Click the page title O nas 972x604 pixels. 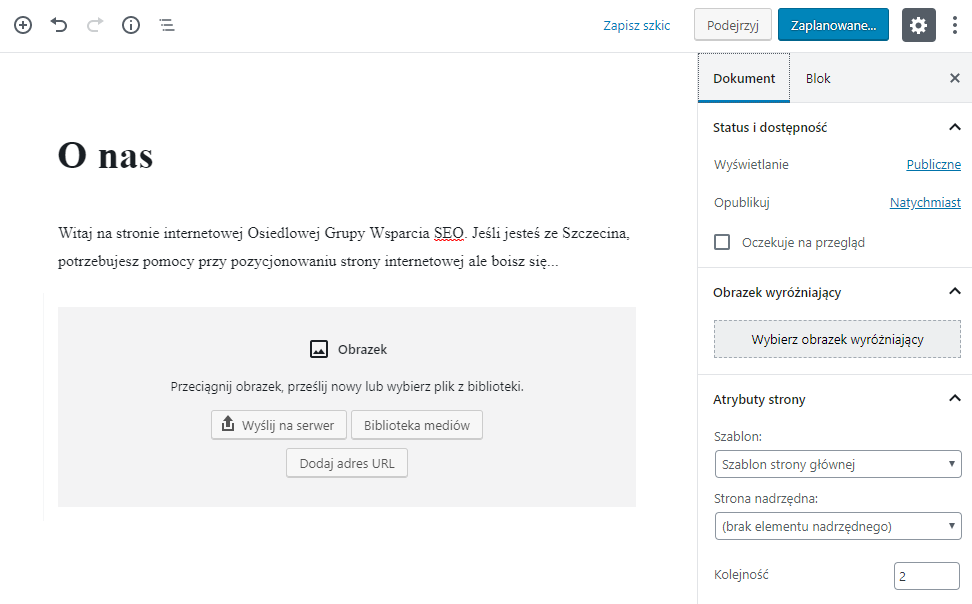pos(105,155)
